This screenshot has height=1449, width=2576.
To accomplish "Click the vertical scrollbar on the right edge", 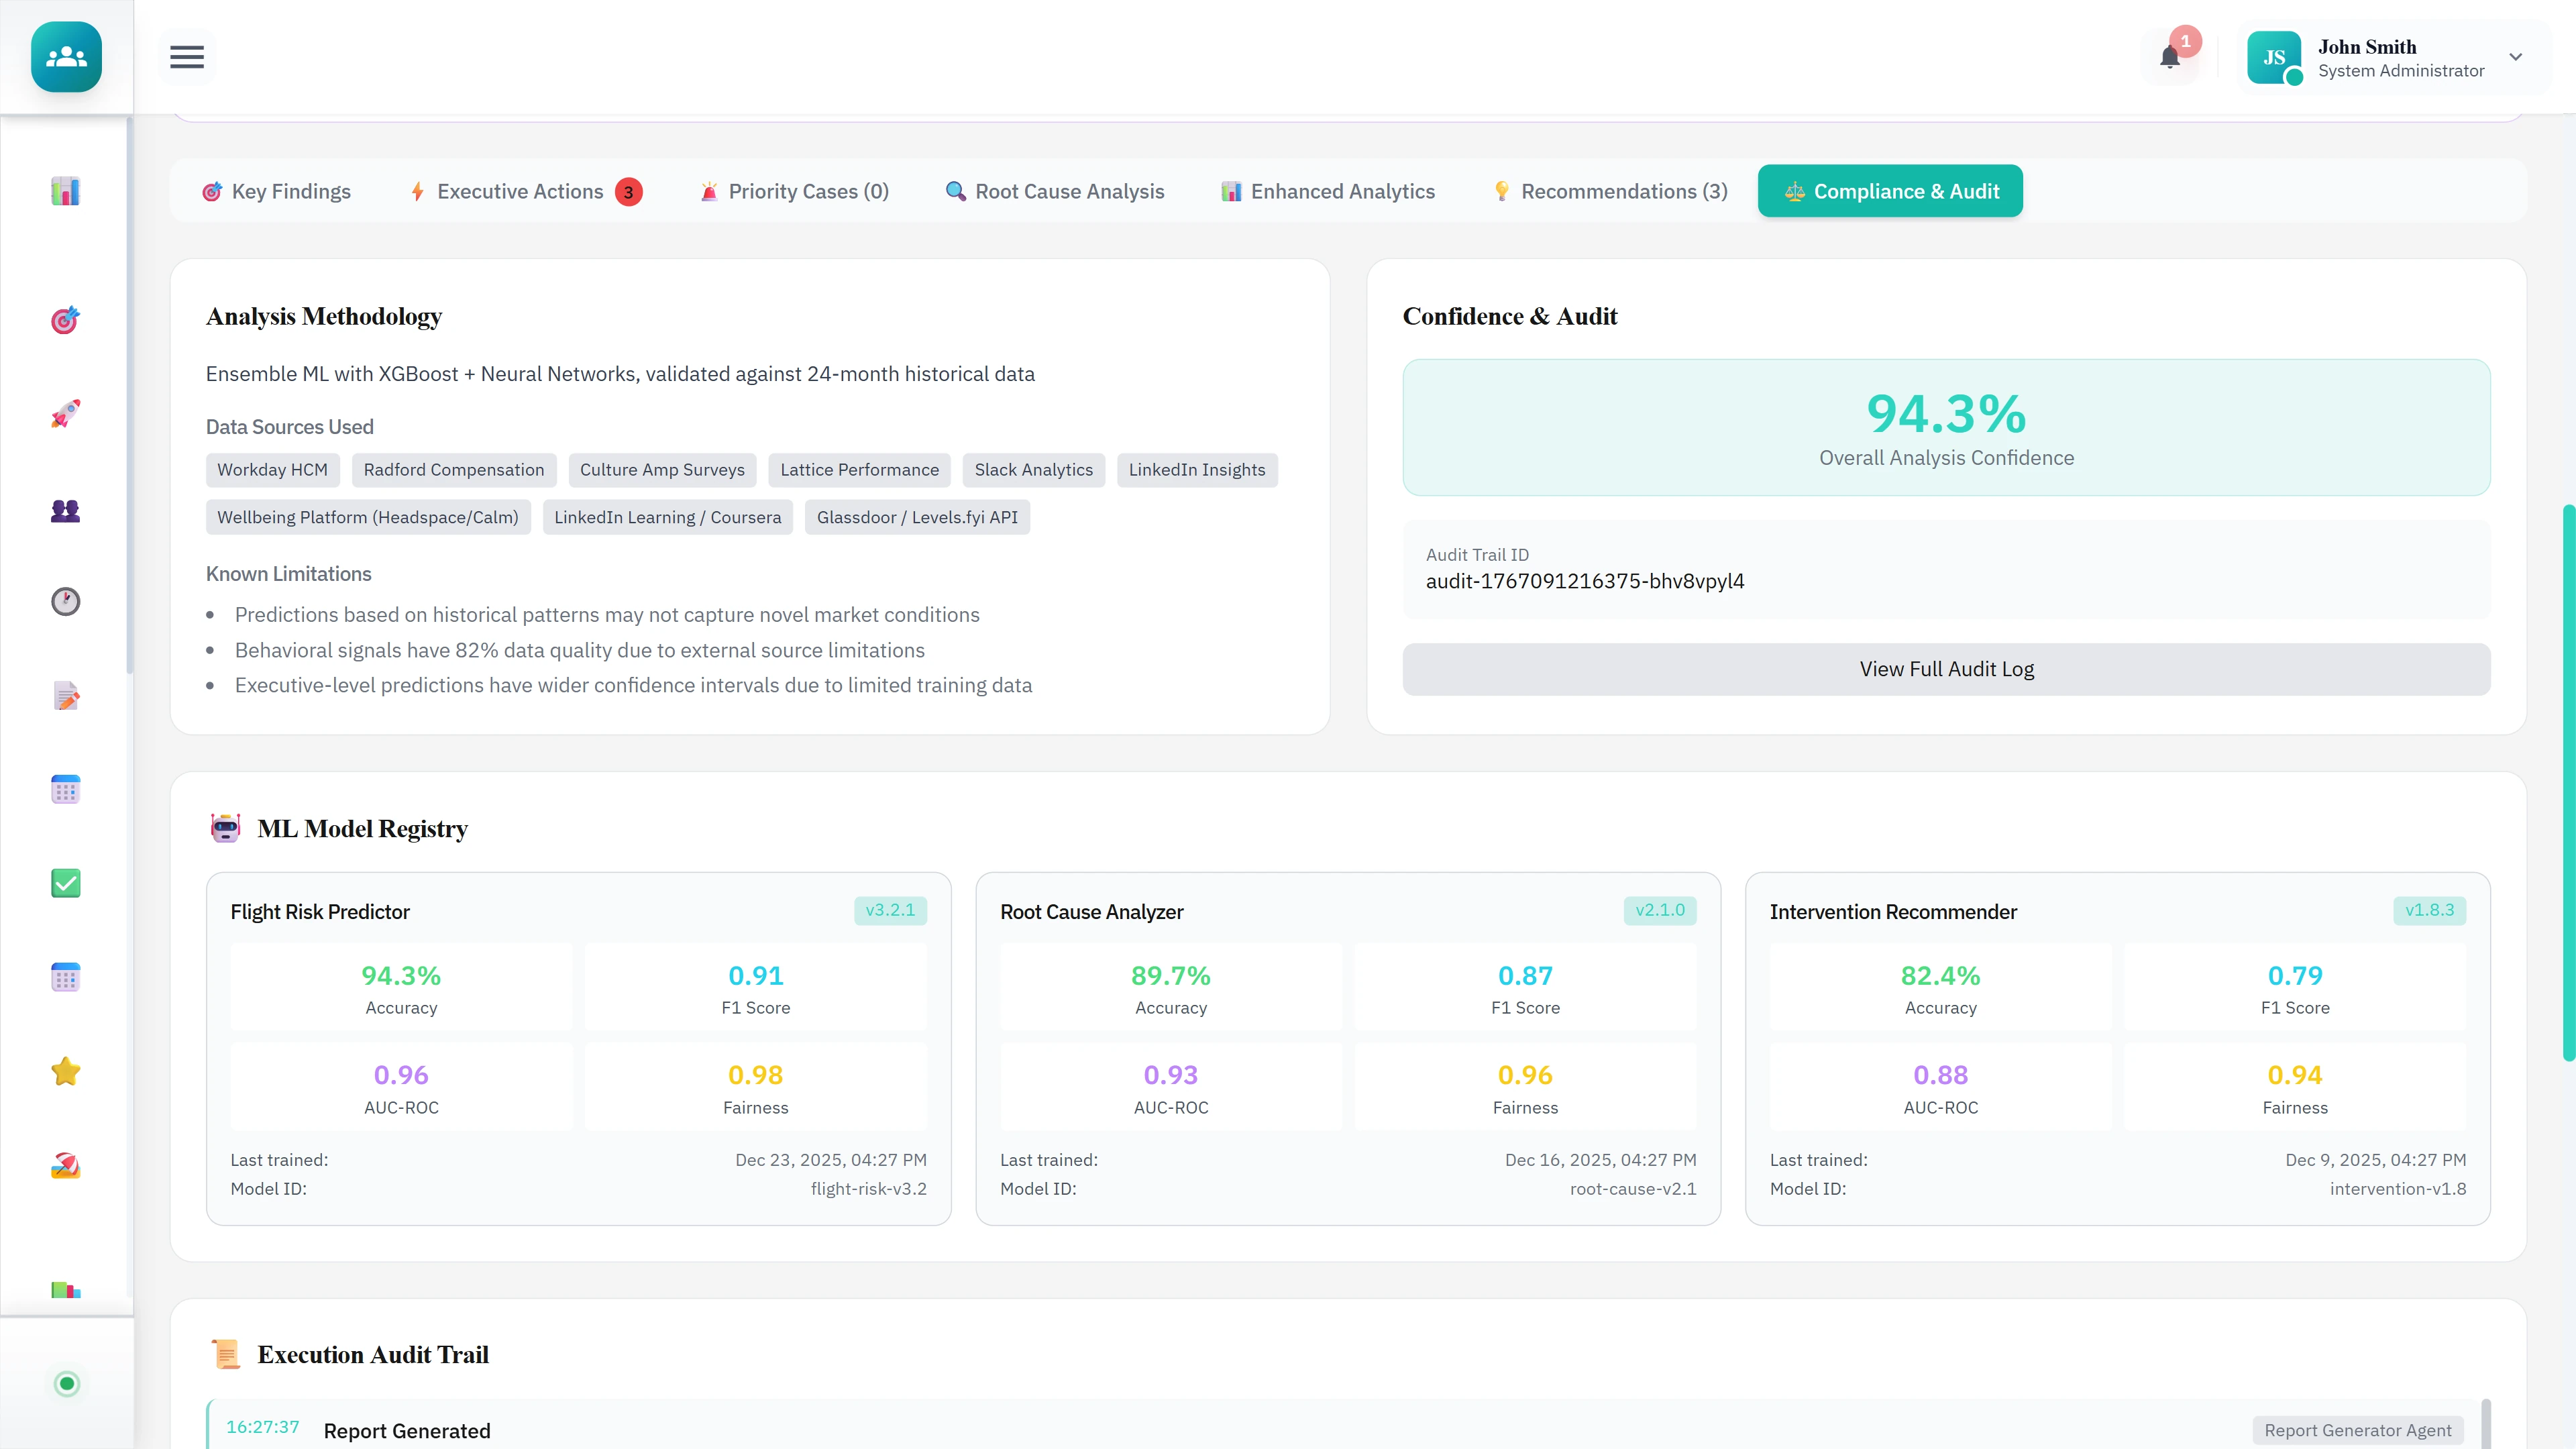I will pyautogui.click(x=2567, y=790).
